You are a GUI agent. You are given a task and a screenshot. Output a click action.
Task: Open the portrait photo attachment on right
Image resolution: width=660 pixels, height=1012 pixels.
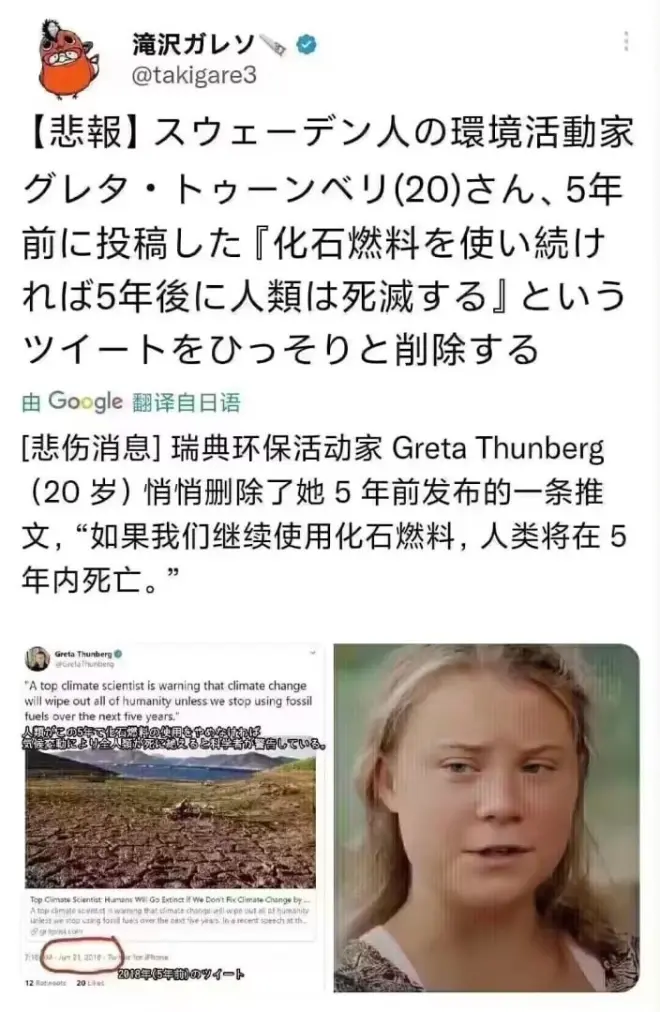click(486, 818)
